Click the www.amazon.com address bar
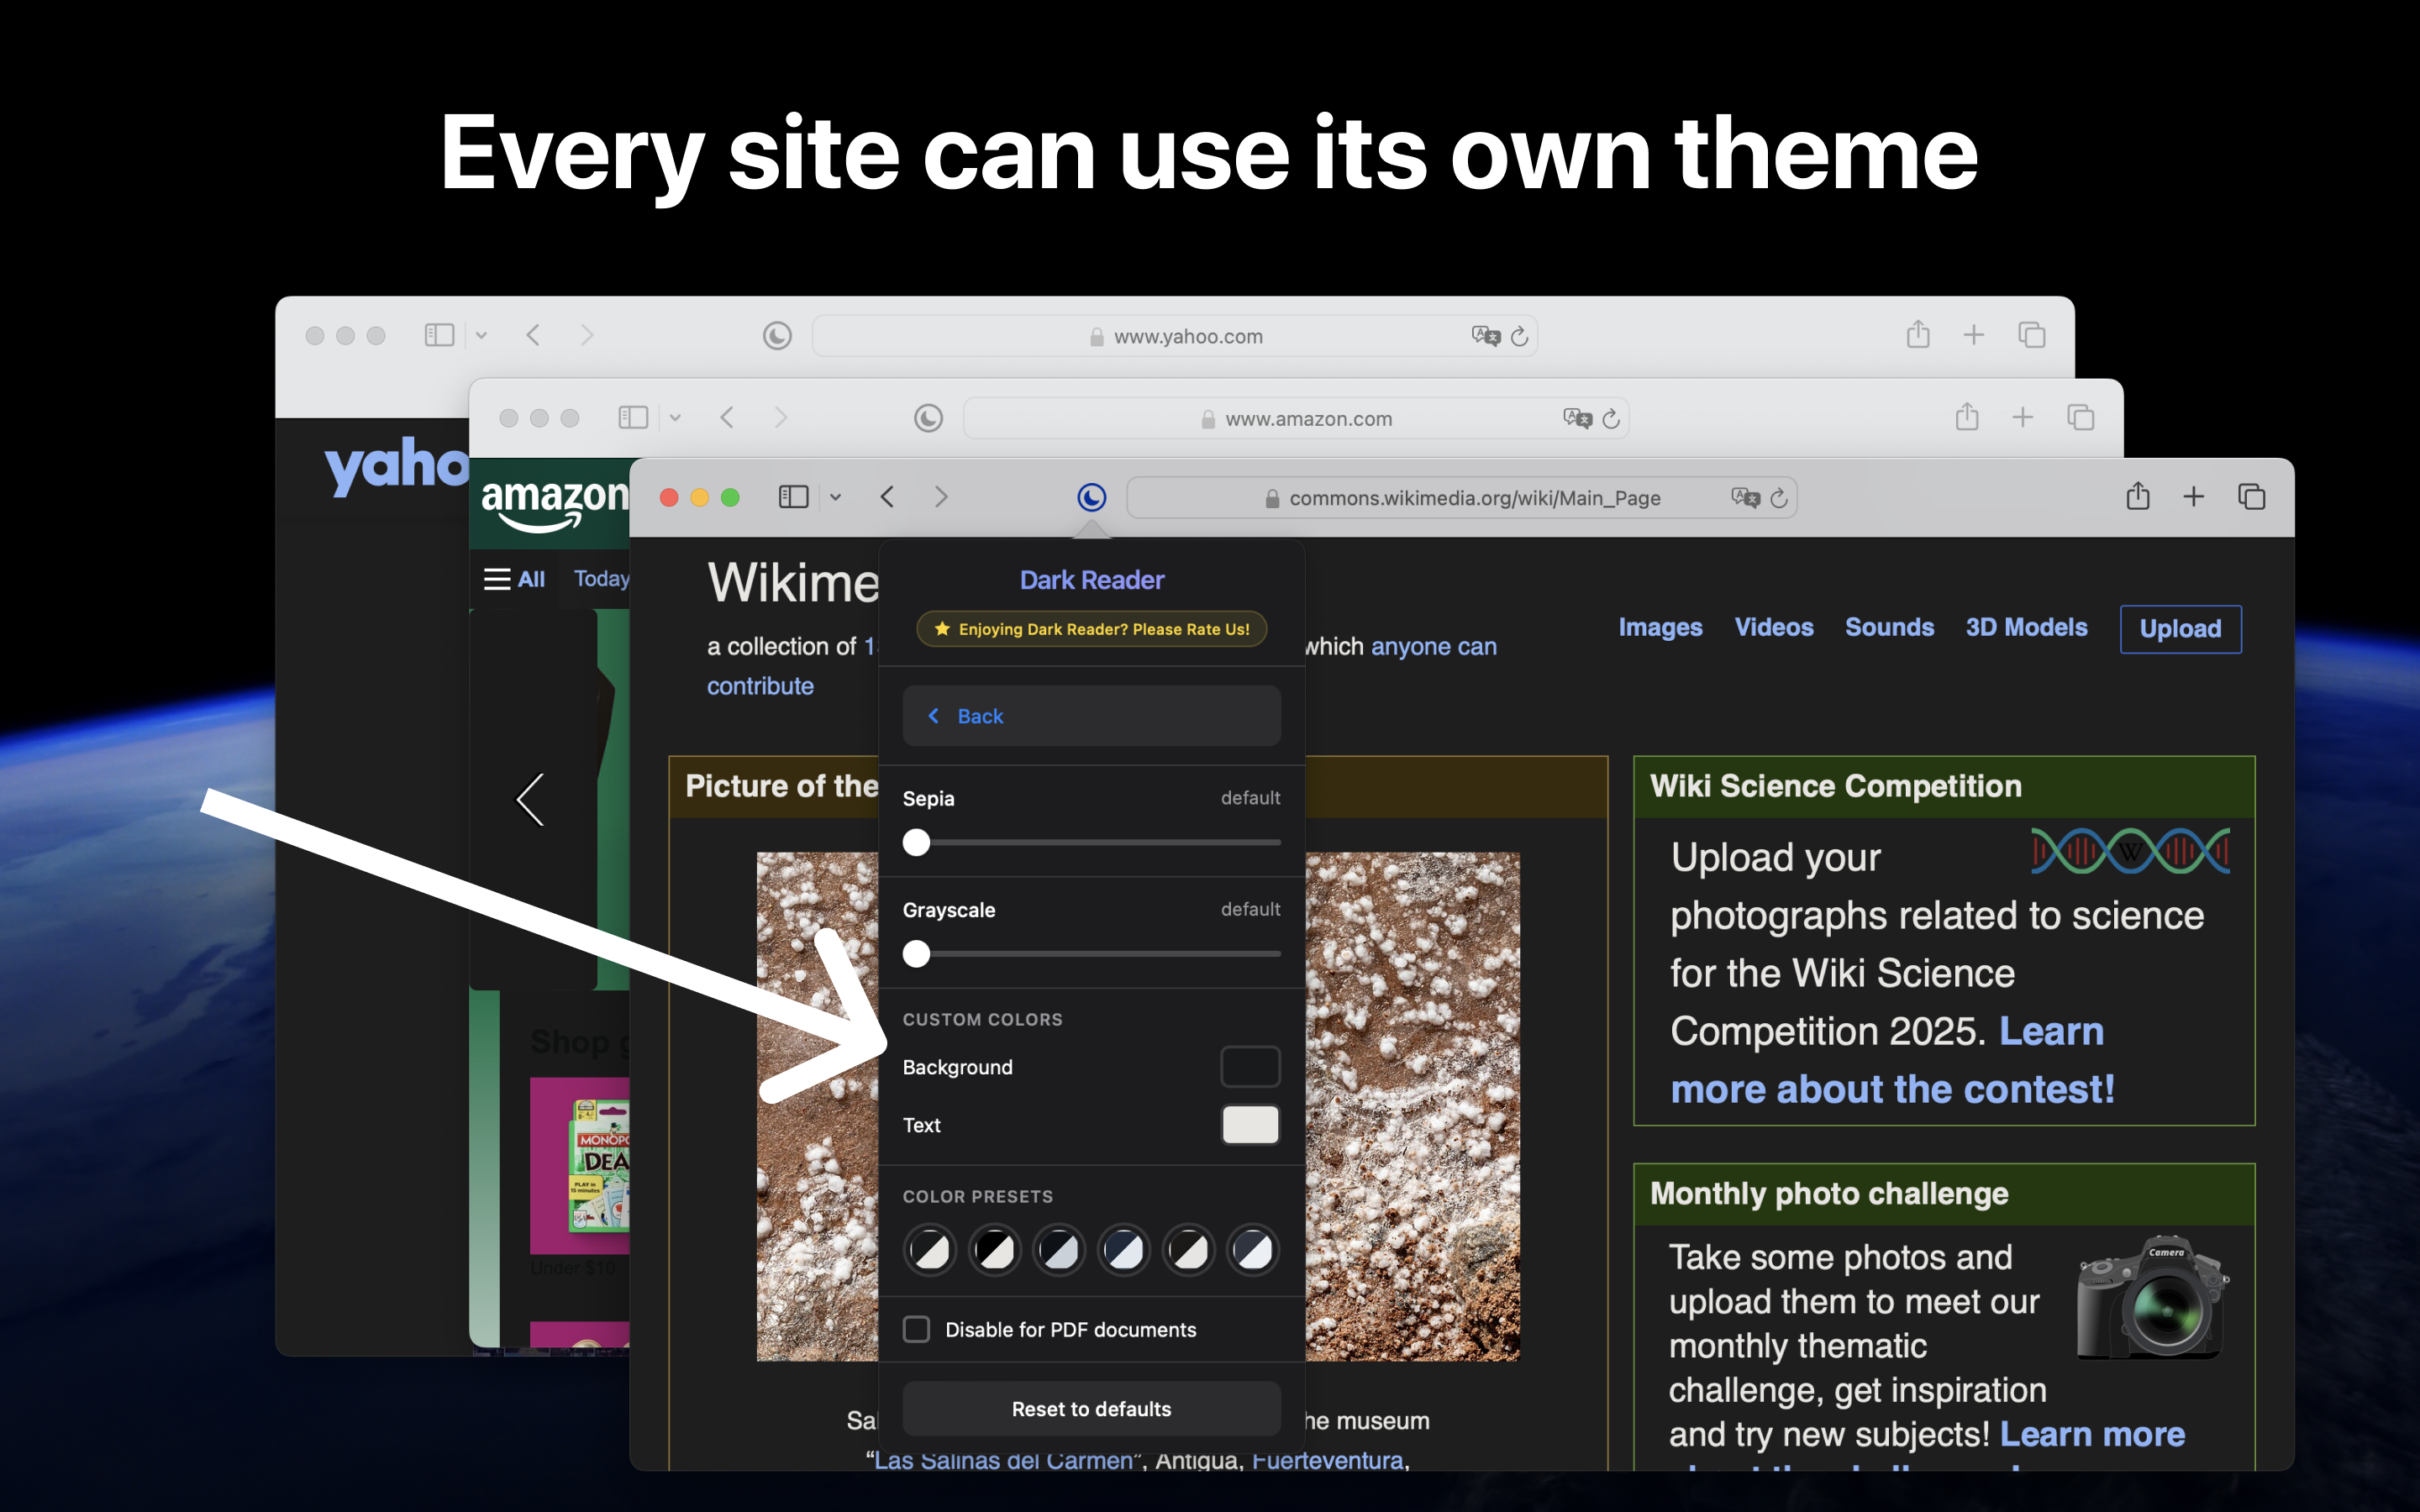 click(x=1296, y=419)
